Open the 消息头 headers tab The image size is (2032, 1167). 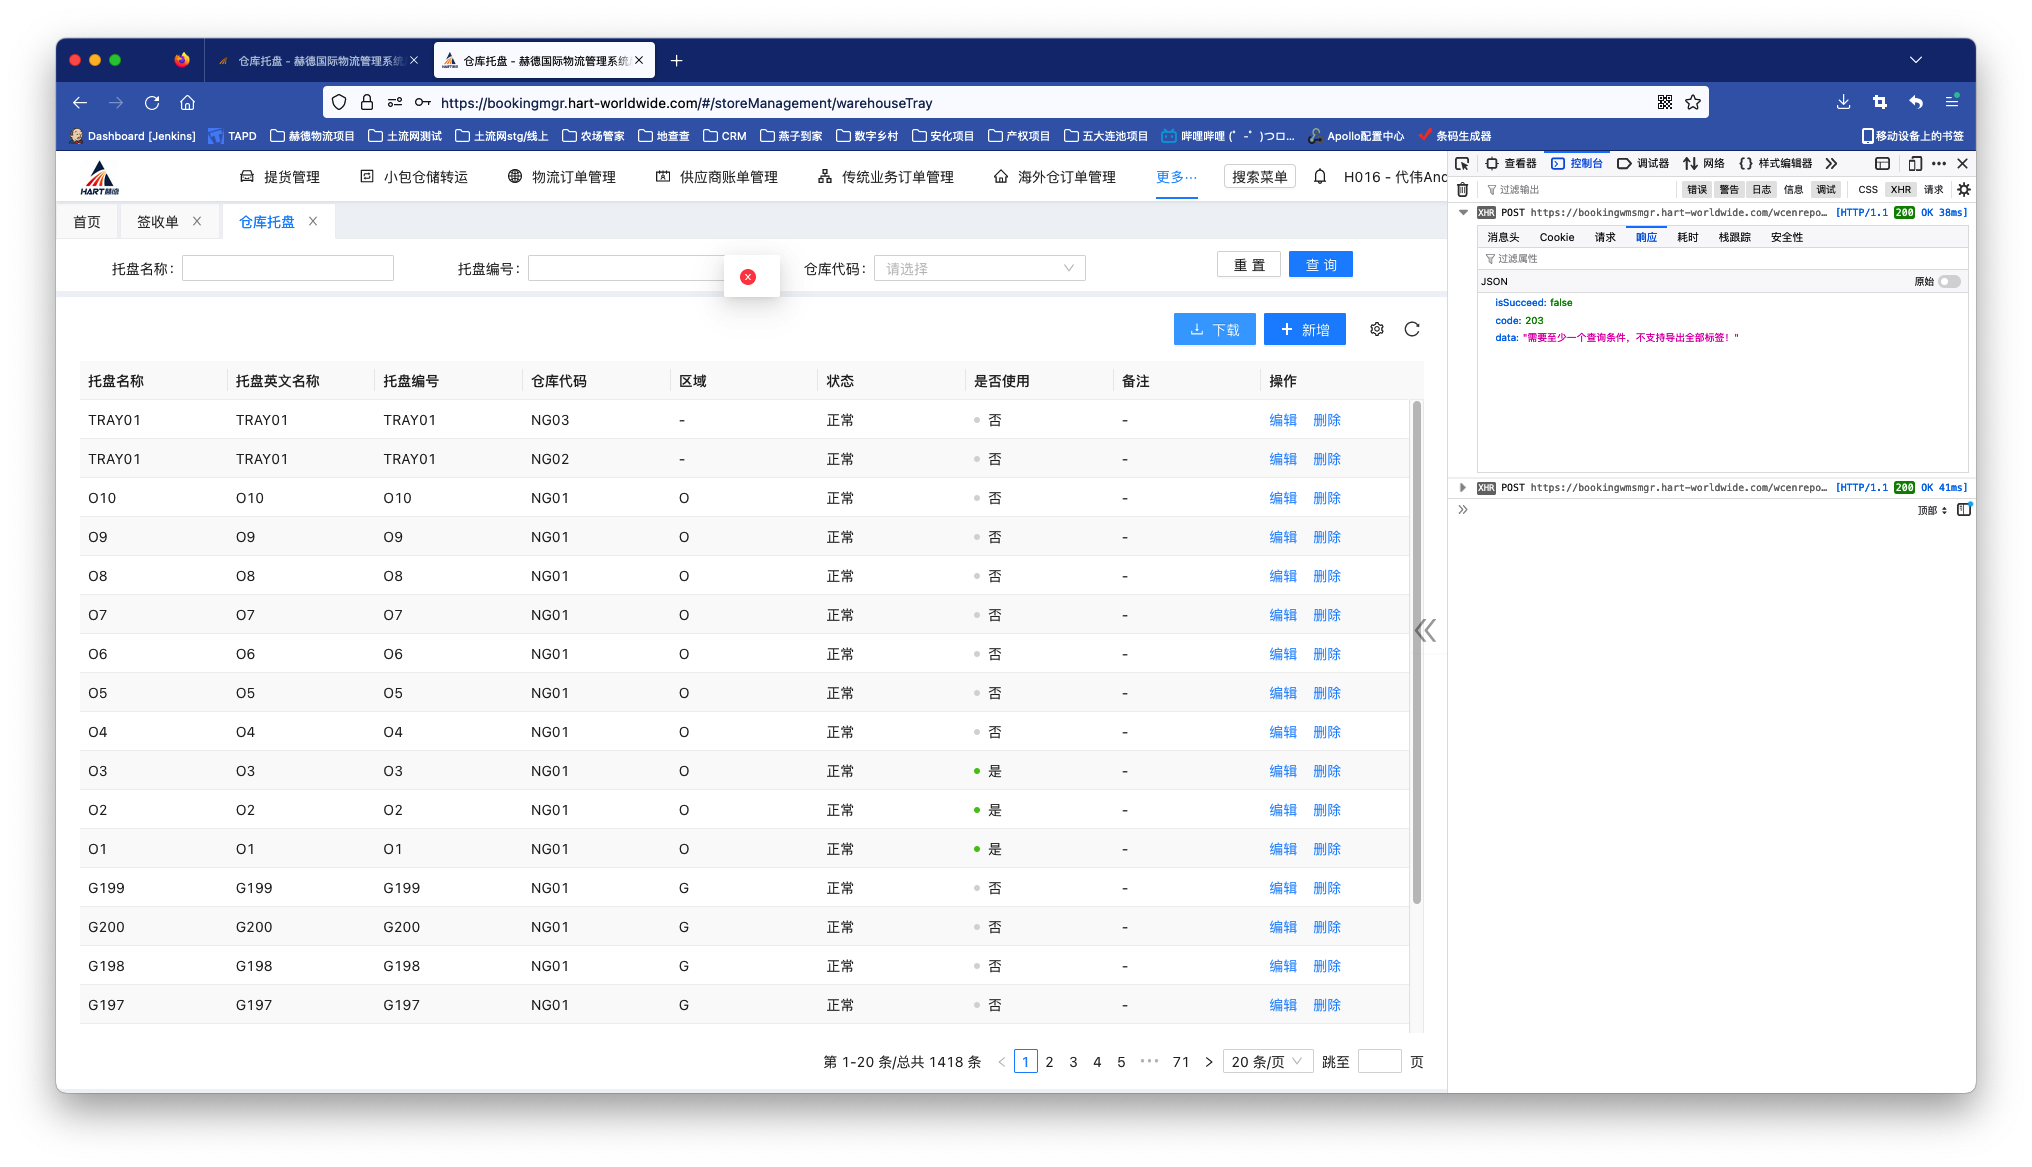pos(1503,237)
